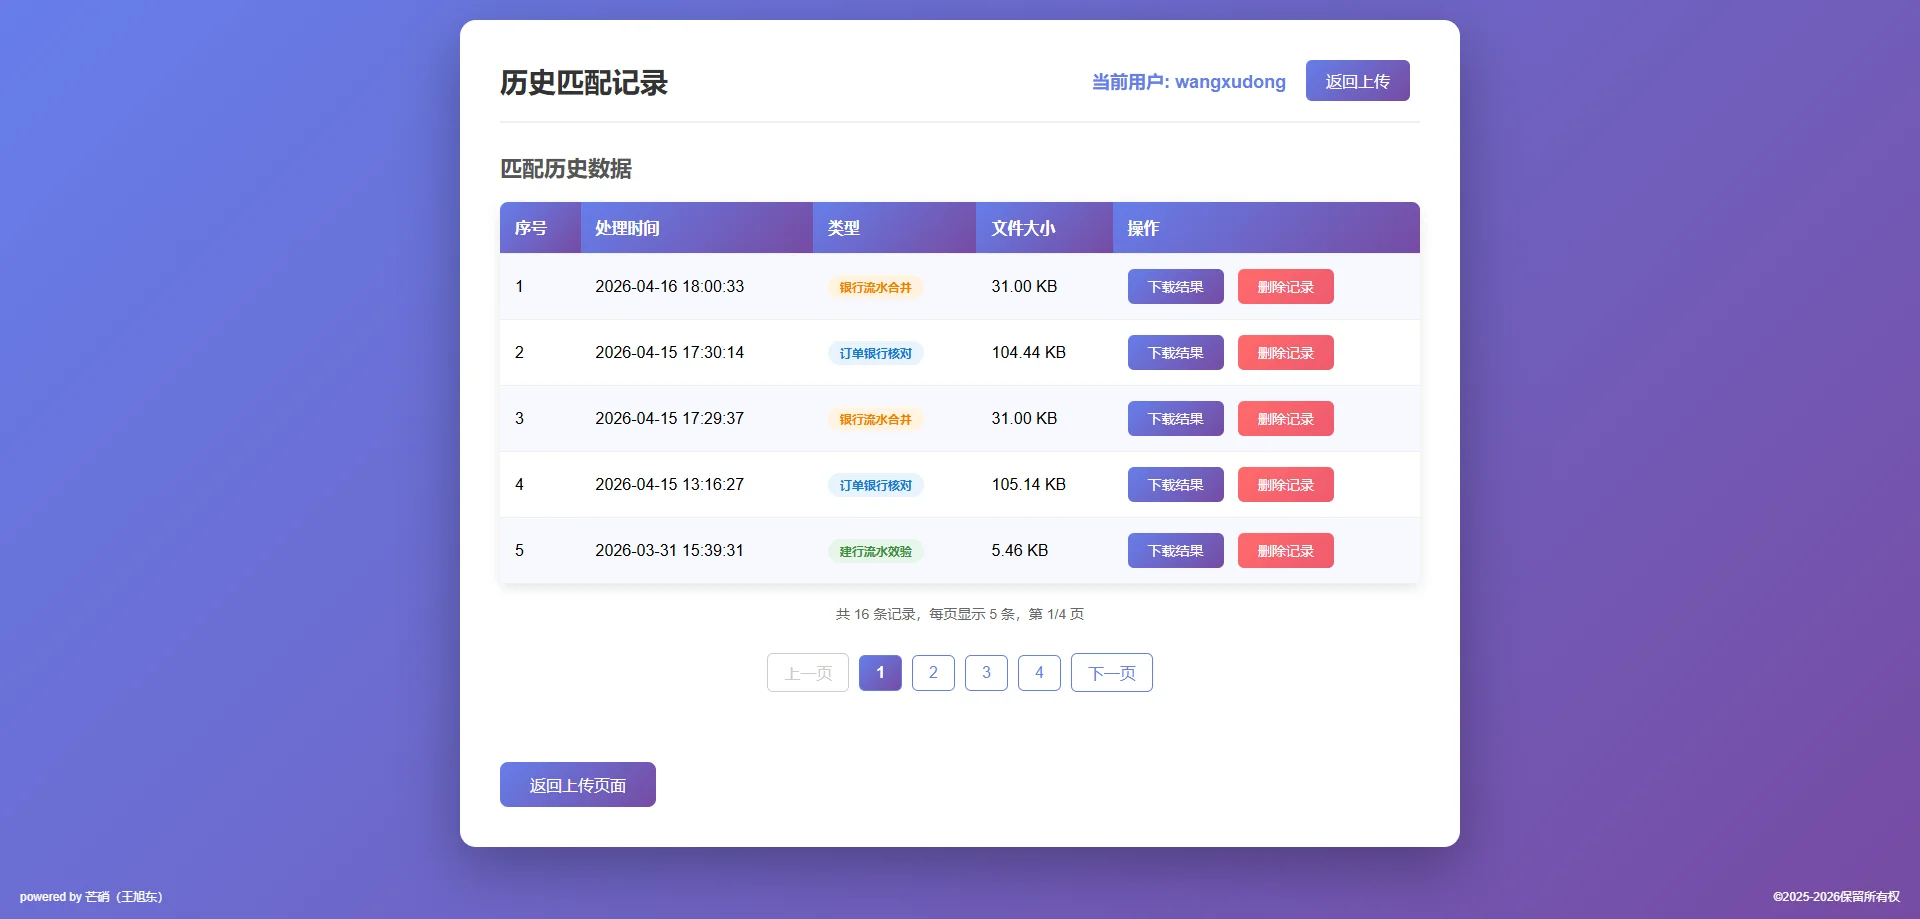Click the 返回上传页面 button at bottom
Viewport: 1920px width, 919px height.
(578, 785)
